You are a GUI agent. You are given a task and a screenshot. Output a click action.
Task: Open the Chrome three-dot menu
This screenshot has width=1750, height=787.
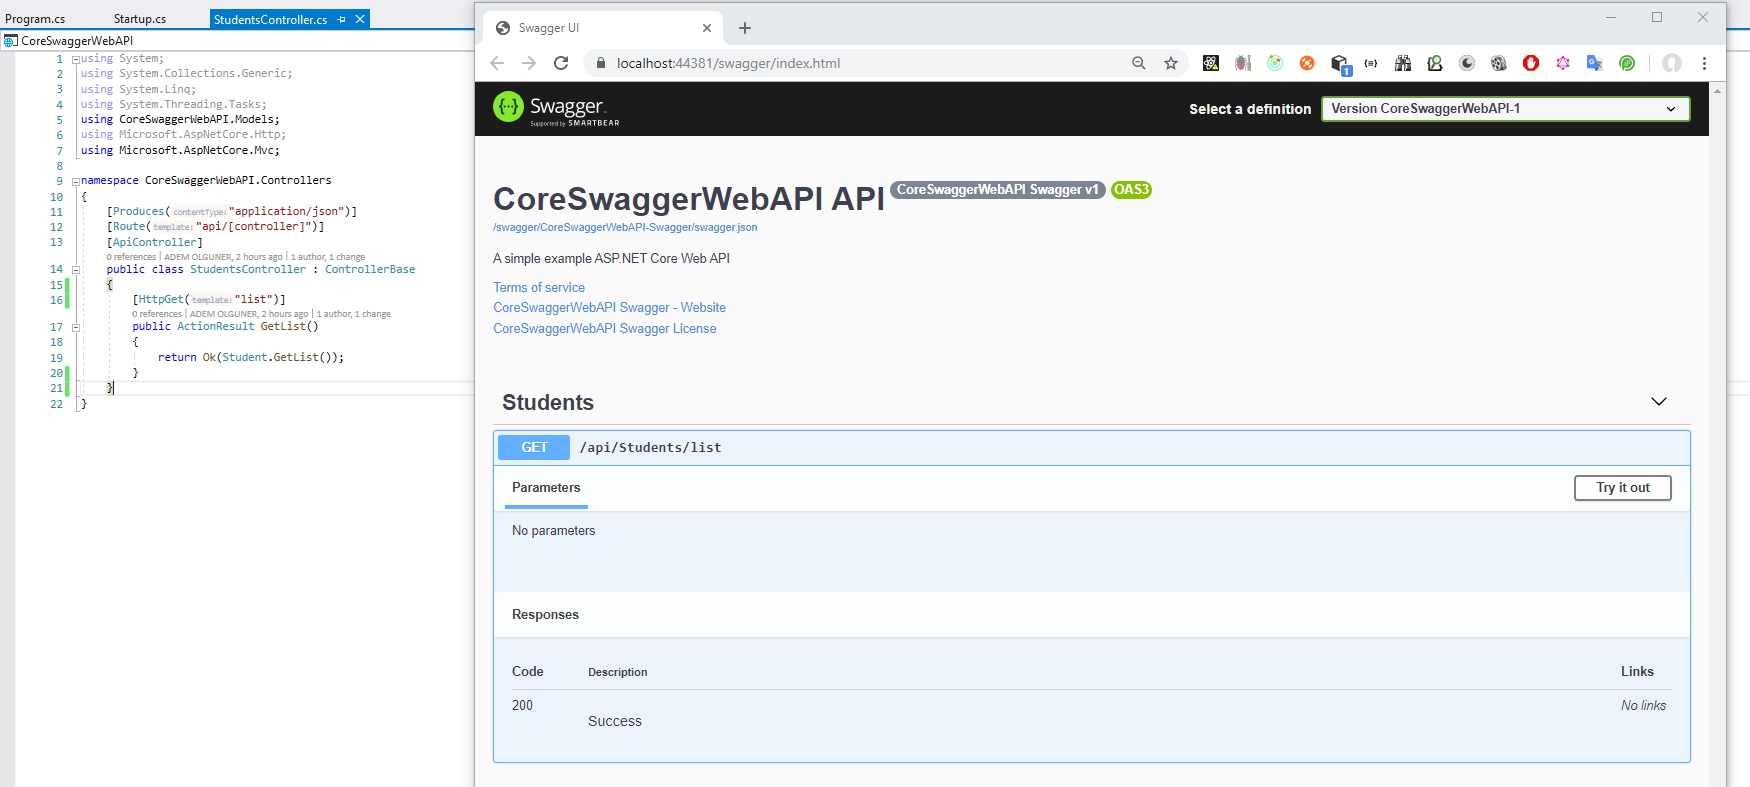1705,63
